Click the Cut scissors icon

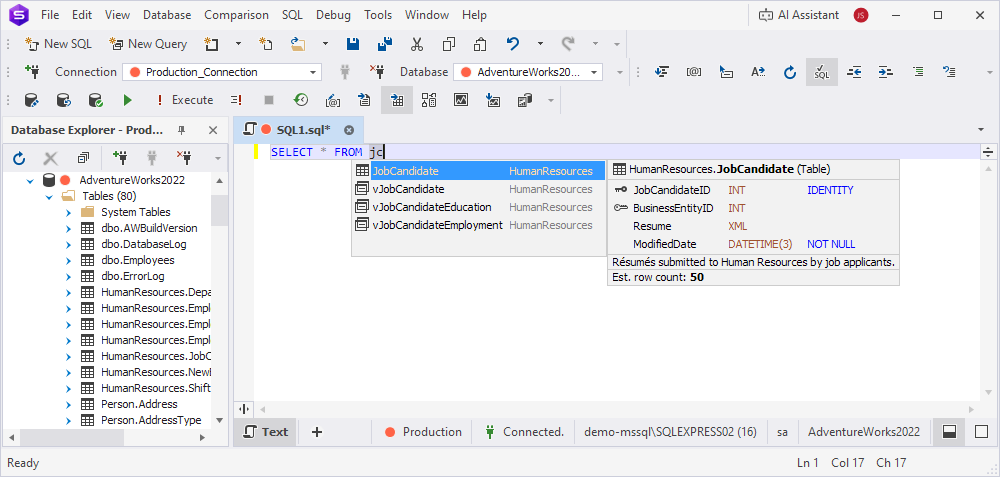[417, 44]
